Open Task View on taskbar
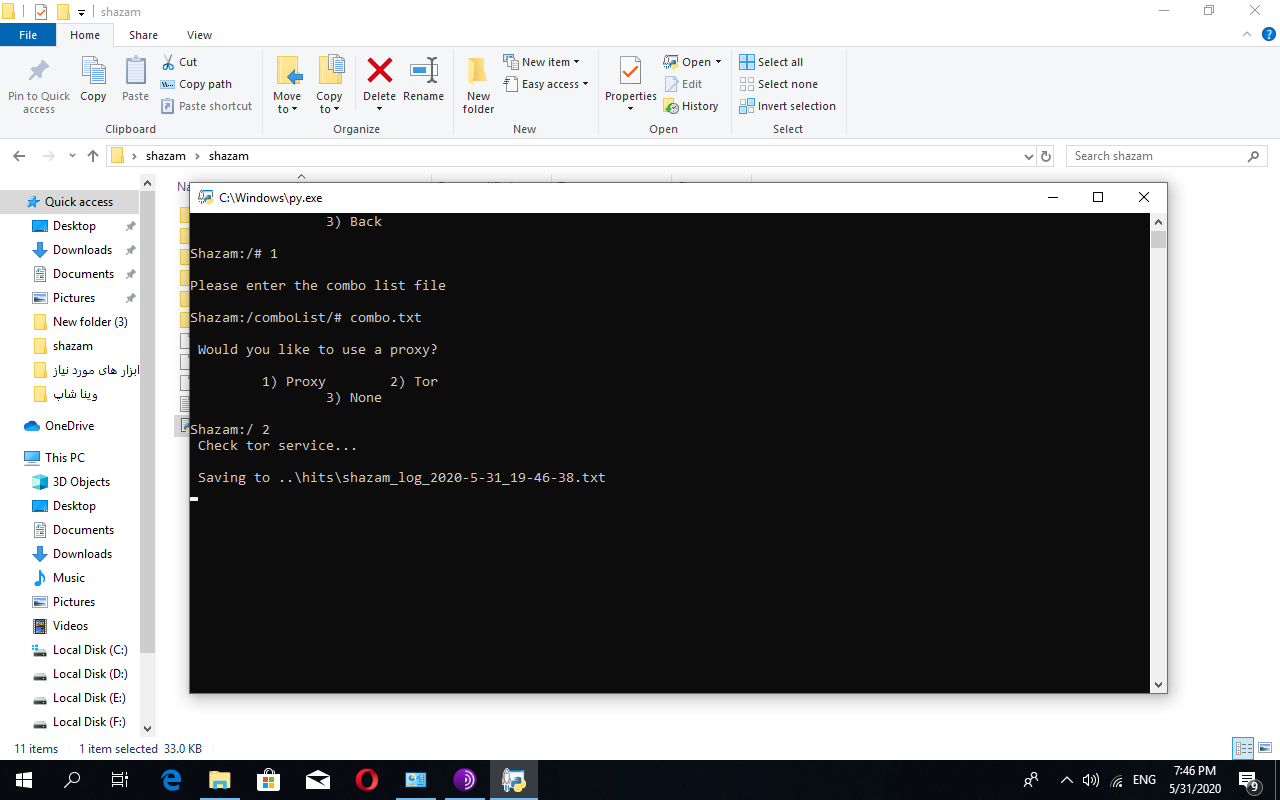 coord(120,779)
